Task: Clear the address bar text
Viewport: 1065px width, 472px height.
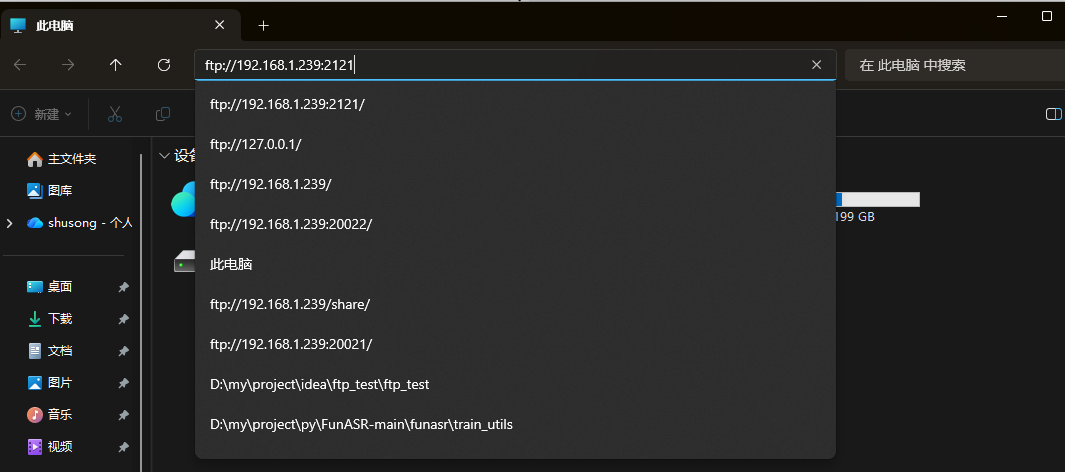Action: click(x=816, y=65)
